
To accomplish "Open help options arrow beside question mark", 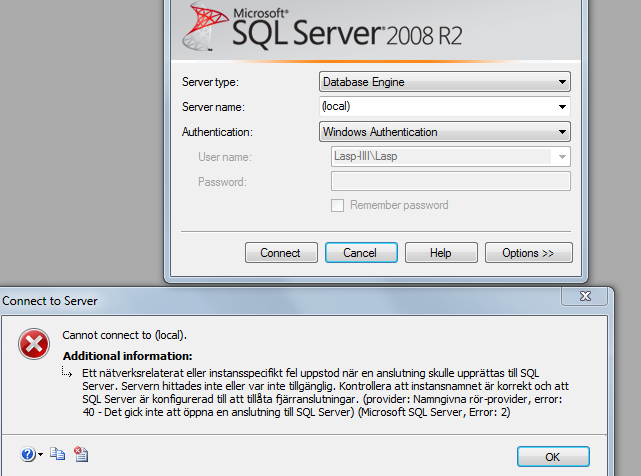I will (40, 454).
